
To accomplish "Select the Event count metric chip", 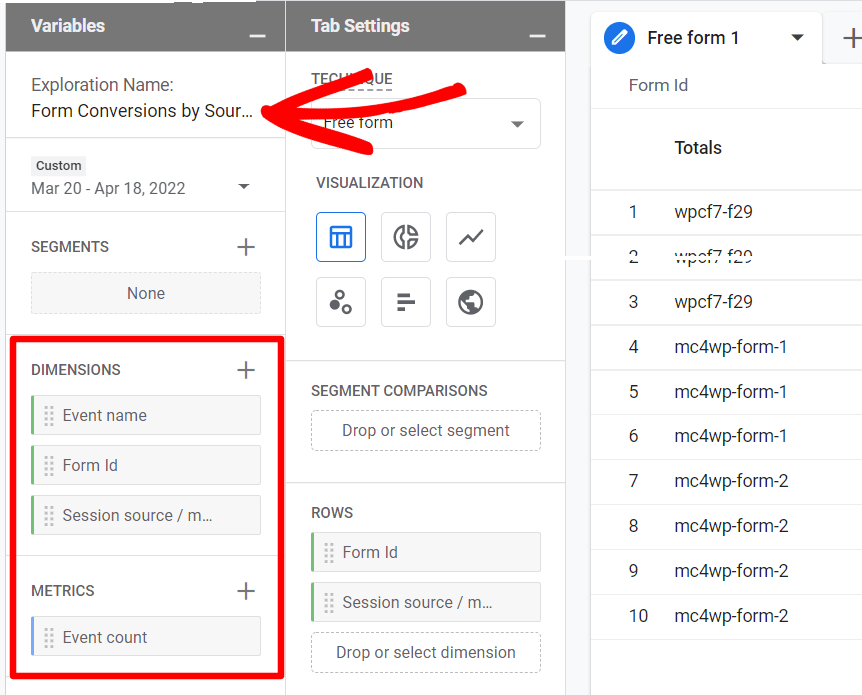I will coord(145,636).
